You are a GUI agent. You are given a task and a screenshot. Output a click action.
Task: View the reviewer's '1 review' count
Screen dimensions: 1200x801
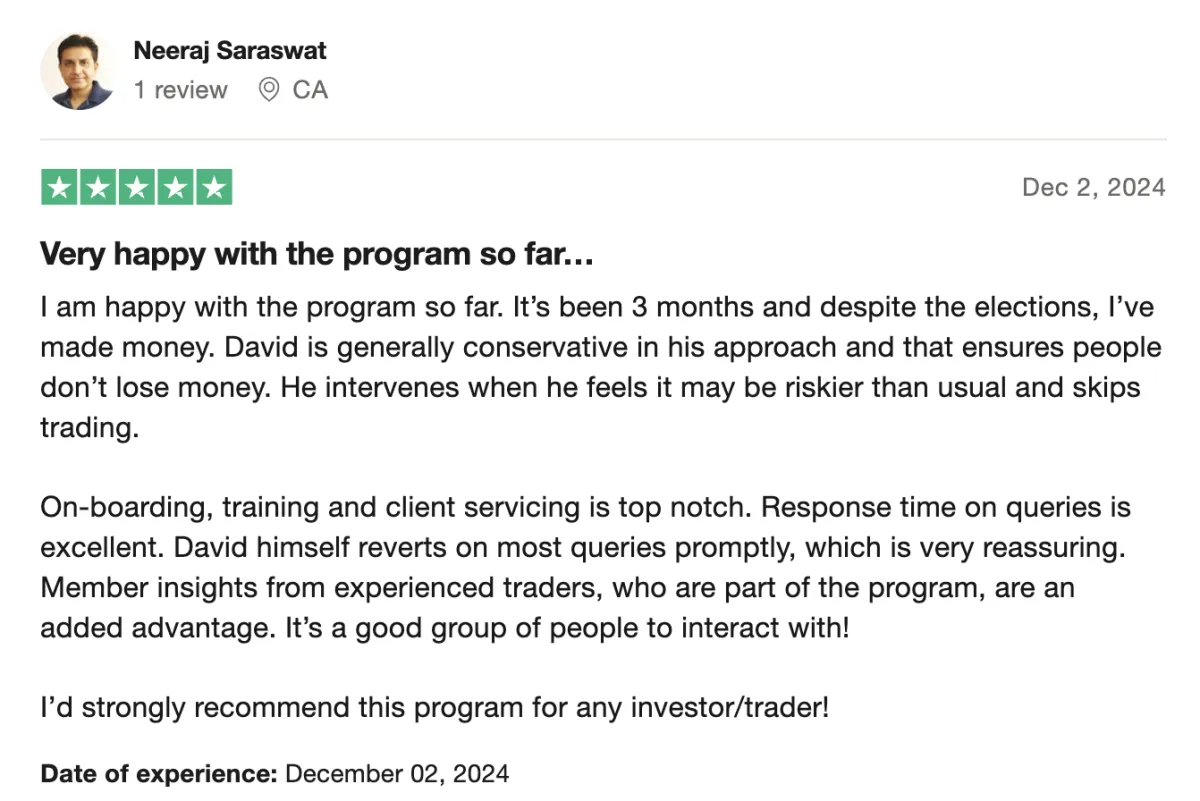point(181,90)
